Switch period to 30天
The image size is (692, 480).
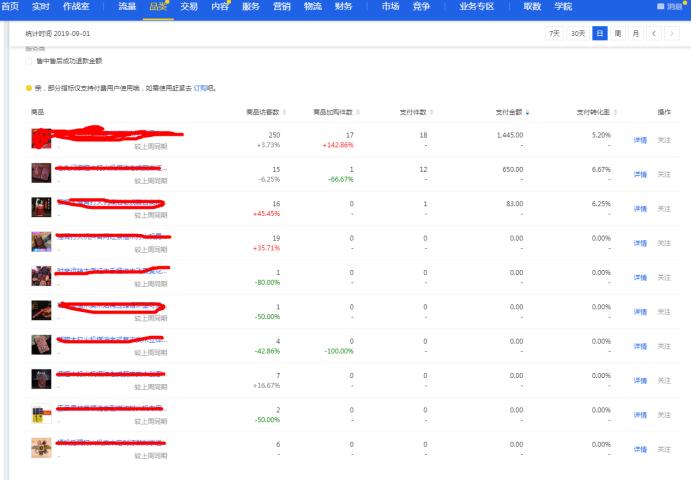578,33
